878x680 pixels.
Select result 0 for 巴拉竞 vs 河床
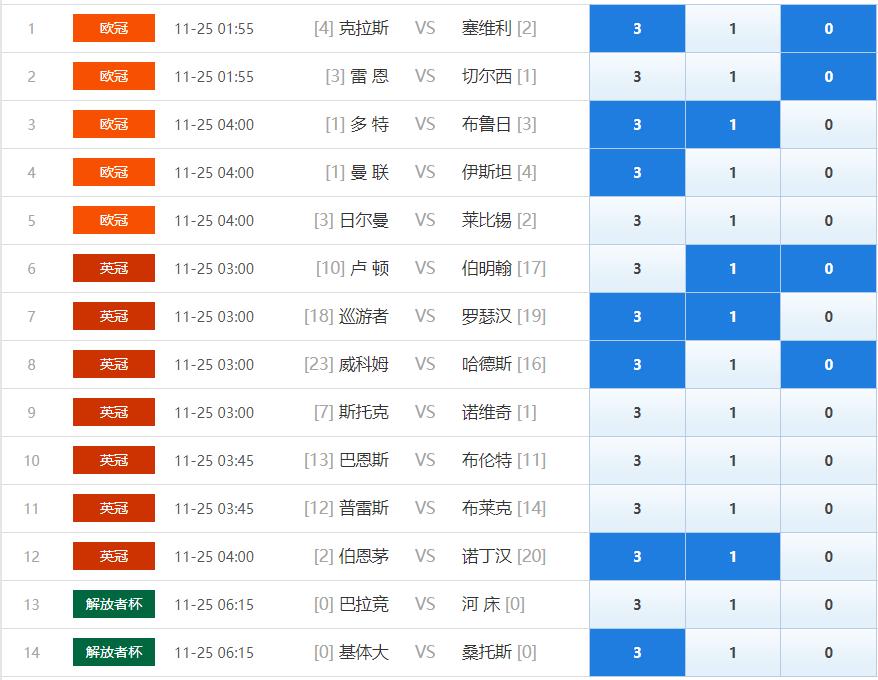tap(828, 605)
